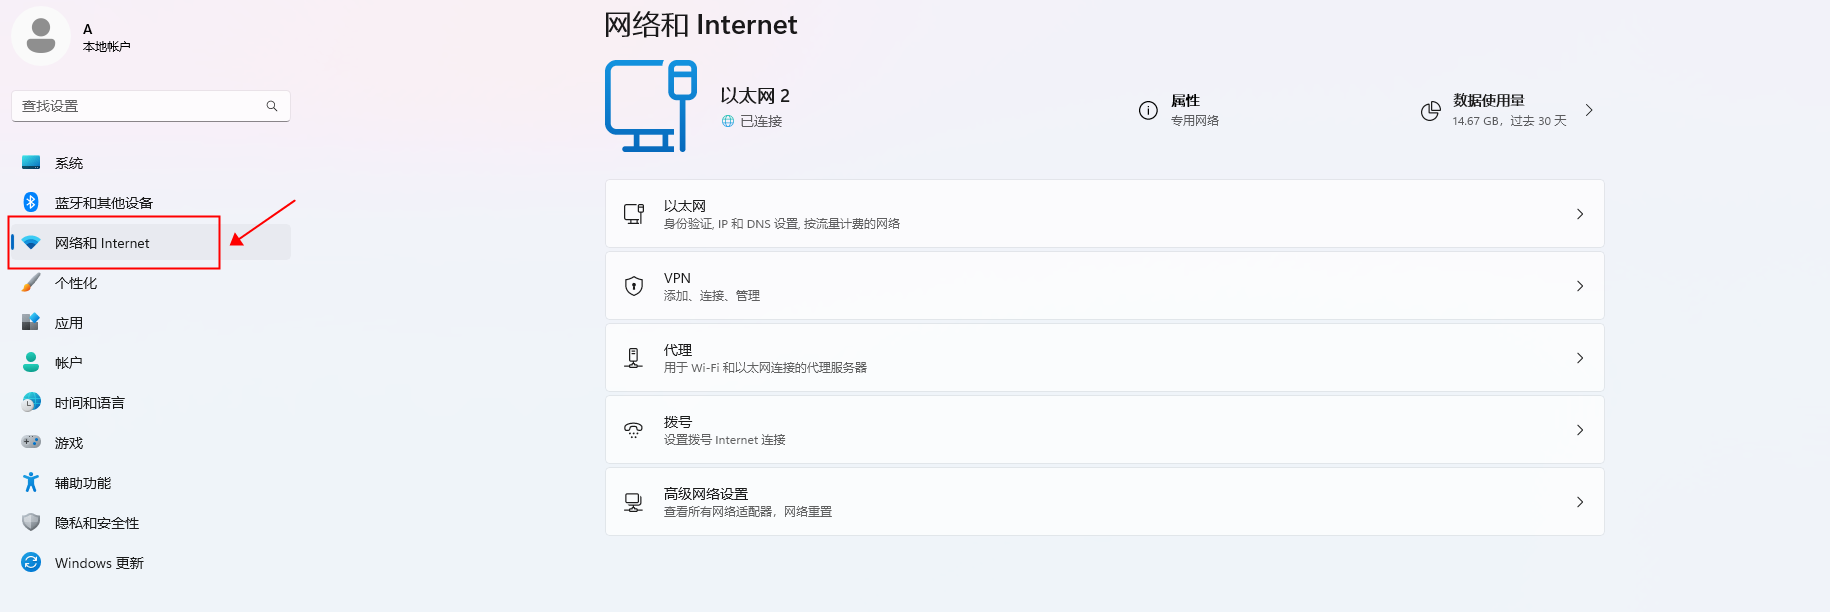Click the Windows 更新 sync icon
Screen dimensions: 1830x612
pos(31,562)
